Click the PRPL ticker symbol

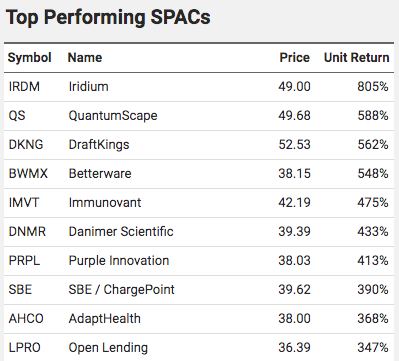tap(24, 261)
